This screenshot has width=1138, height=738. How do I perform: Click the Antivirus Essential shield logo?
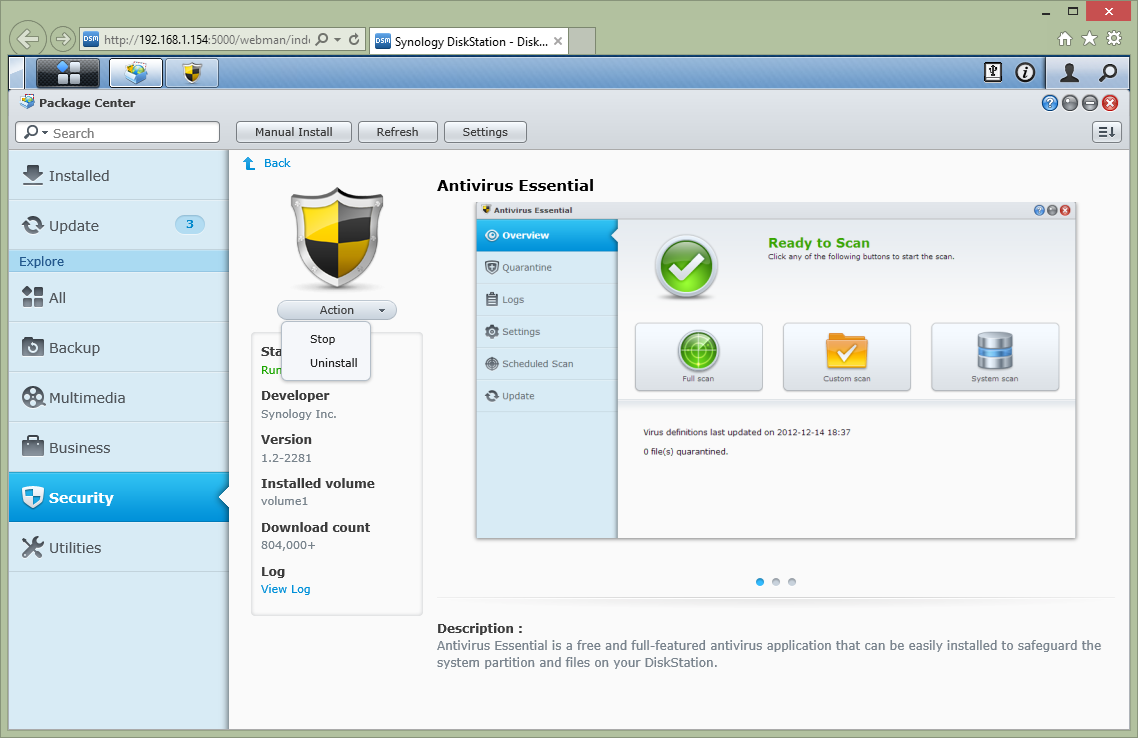pos(337,237)
